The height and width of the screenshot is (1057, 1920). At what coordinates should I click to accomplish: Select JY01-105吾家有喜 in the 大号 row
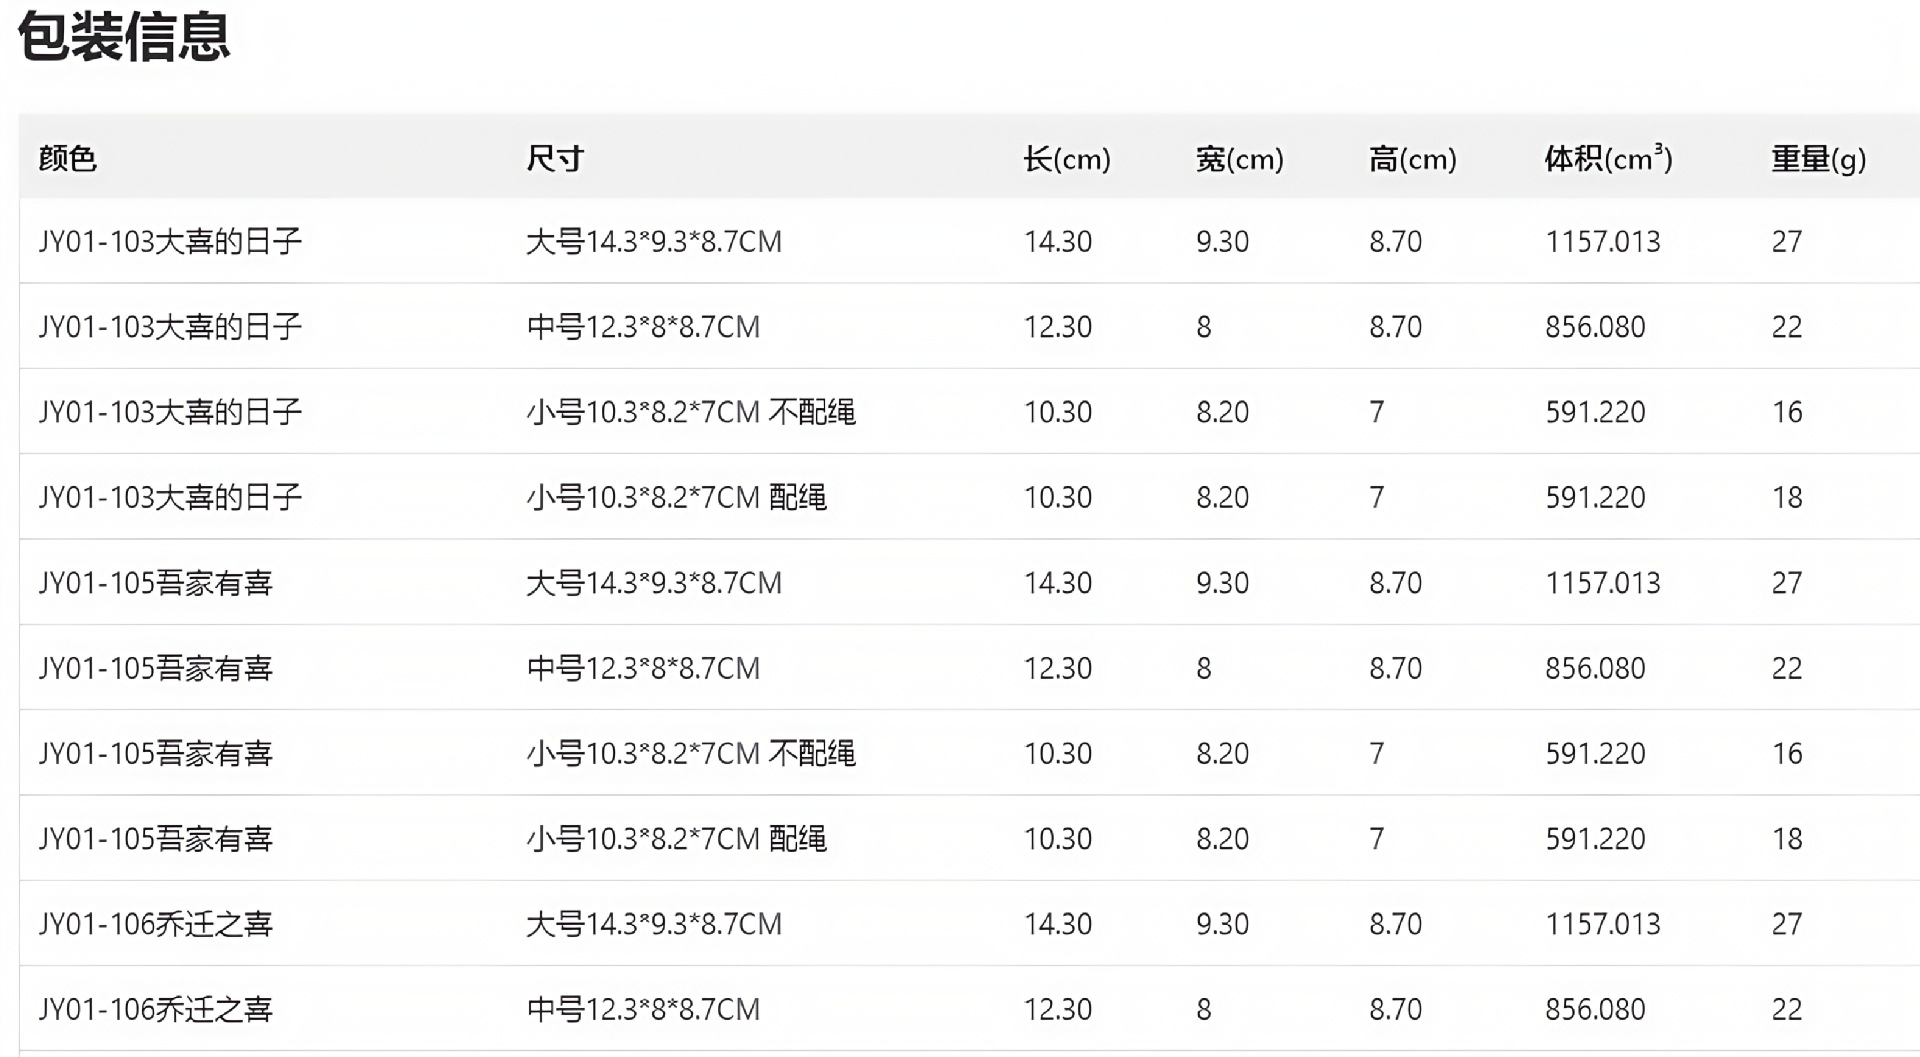pos(155,583)
